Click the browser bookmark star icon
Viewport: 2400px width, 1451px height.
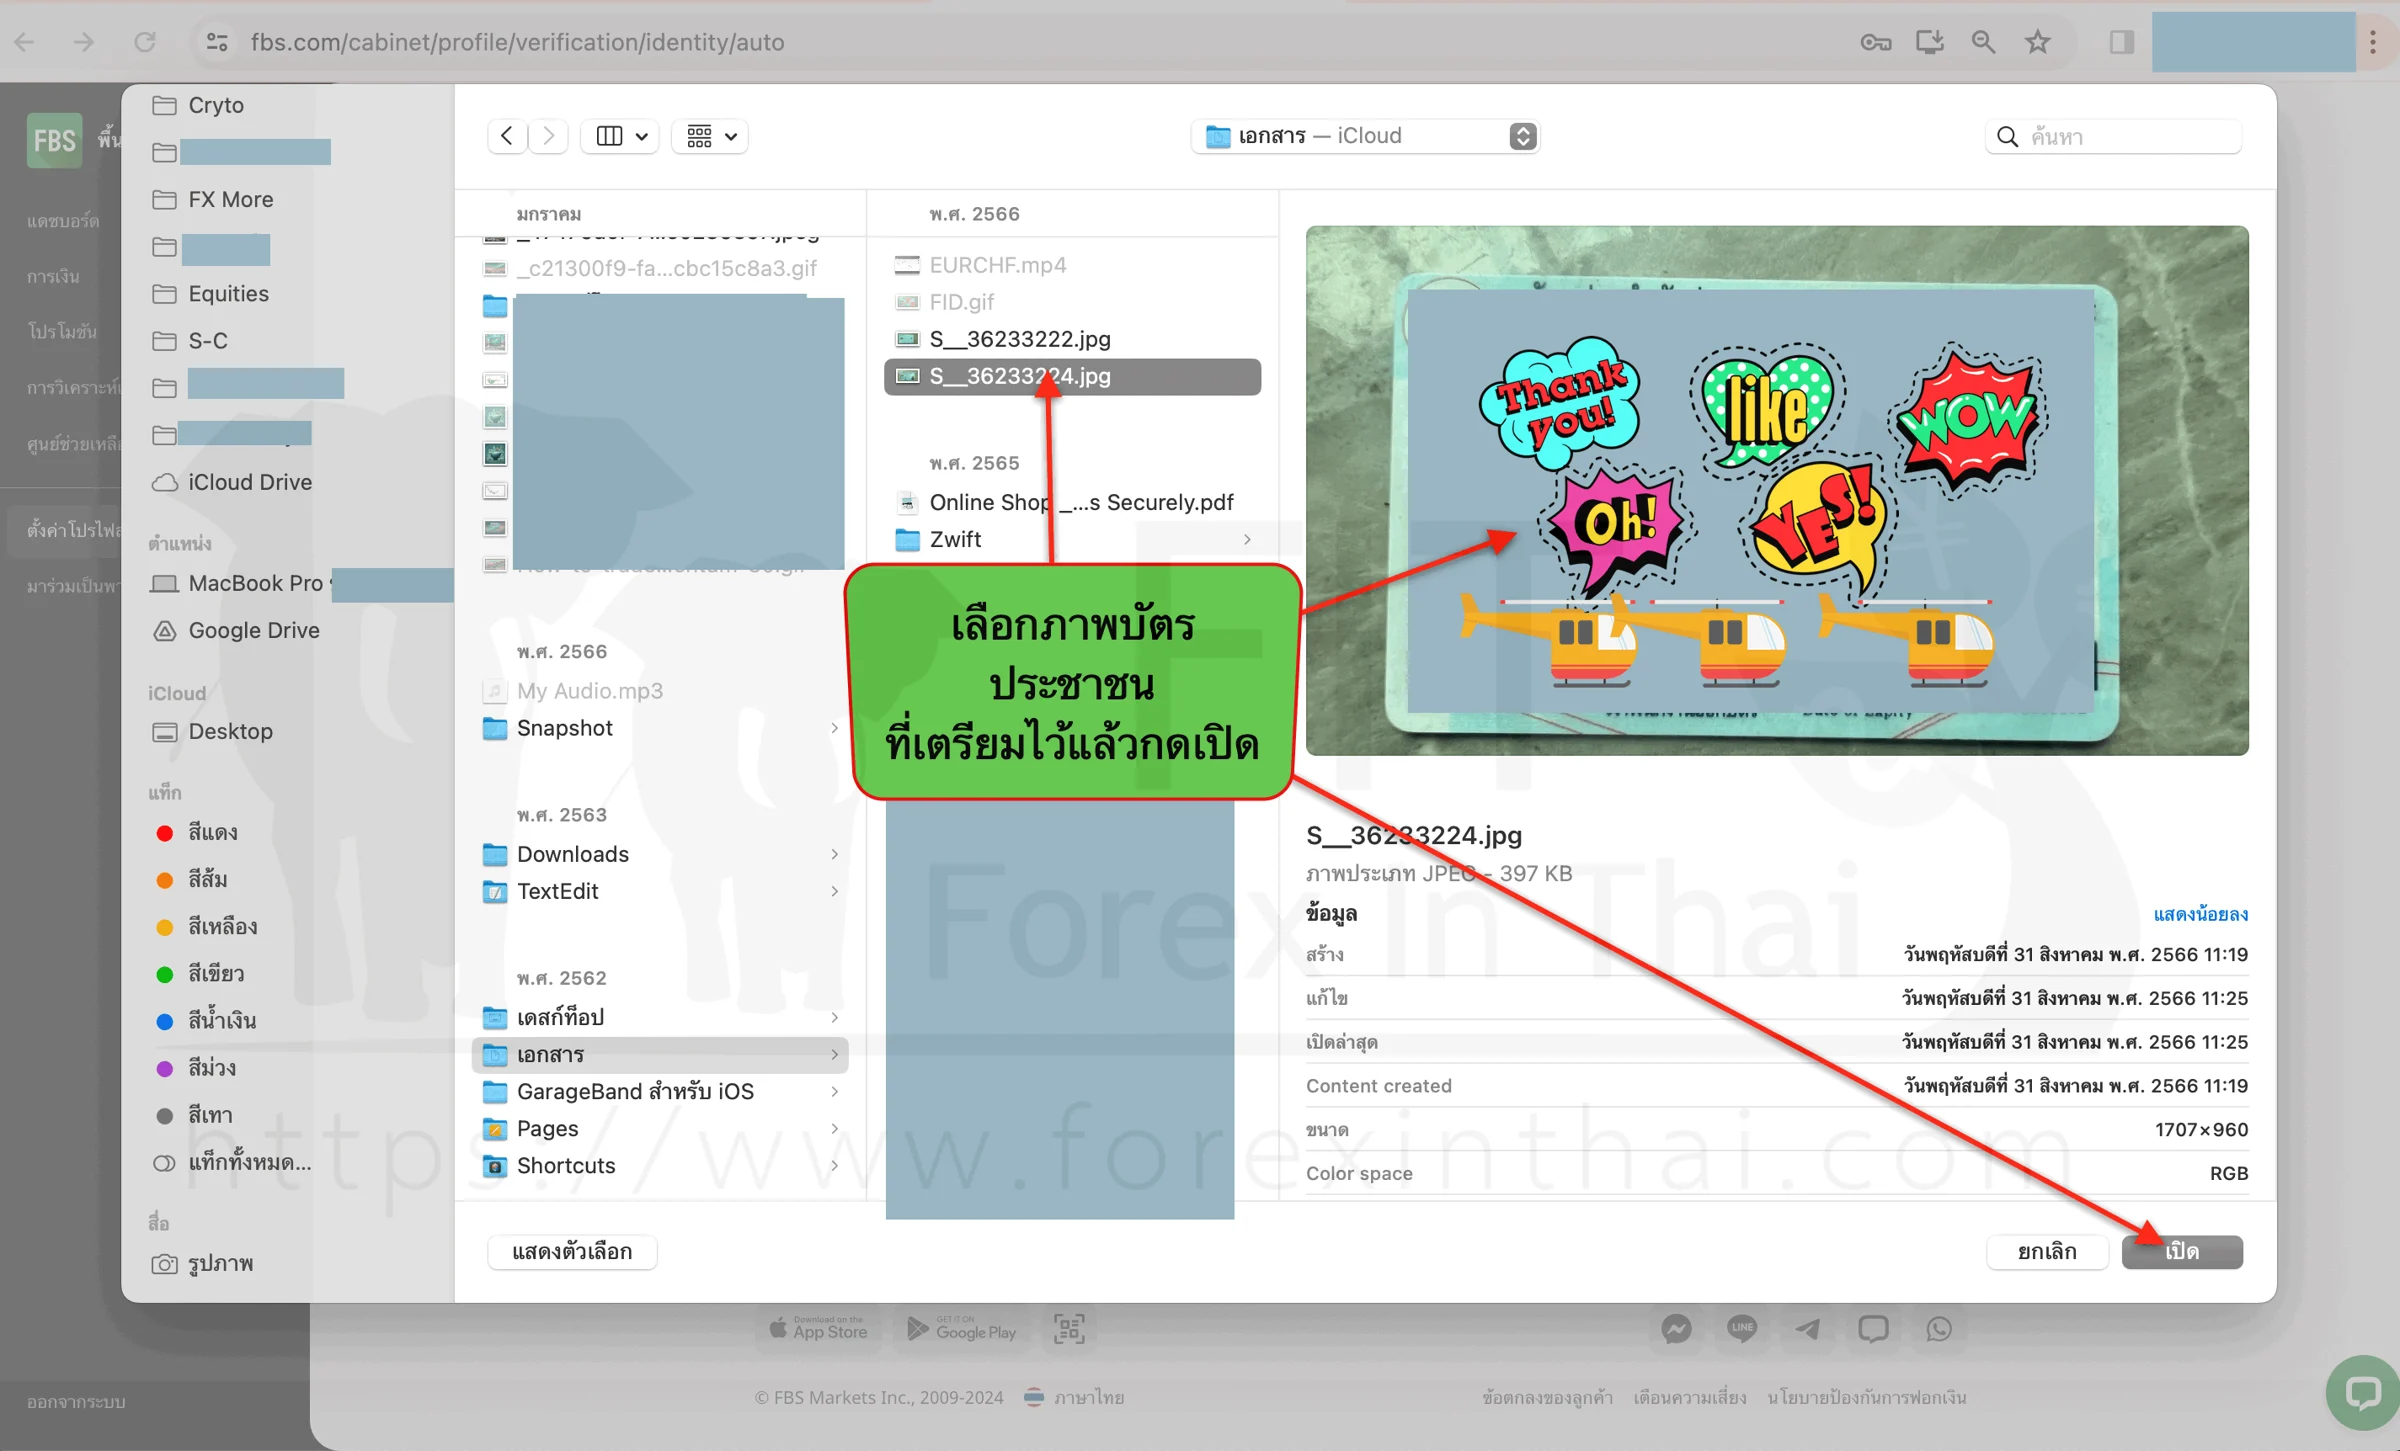[x=2038, y=42]
